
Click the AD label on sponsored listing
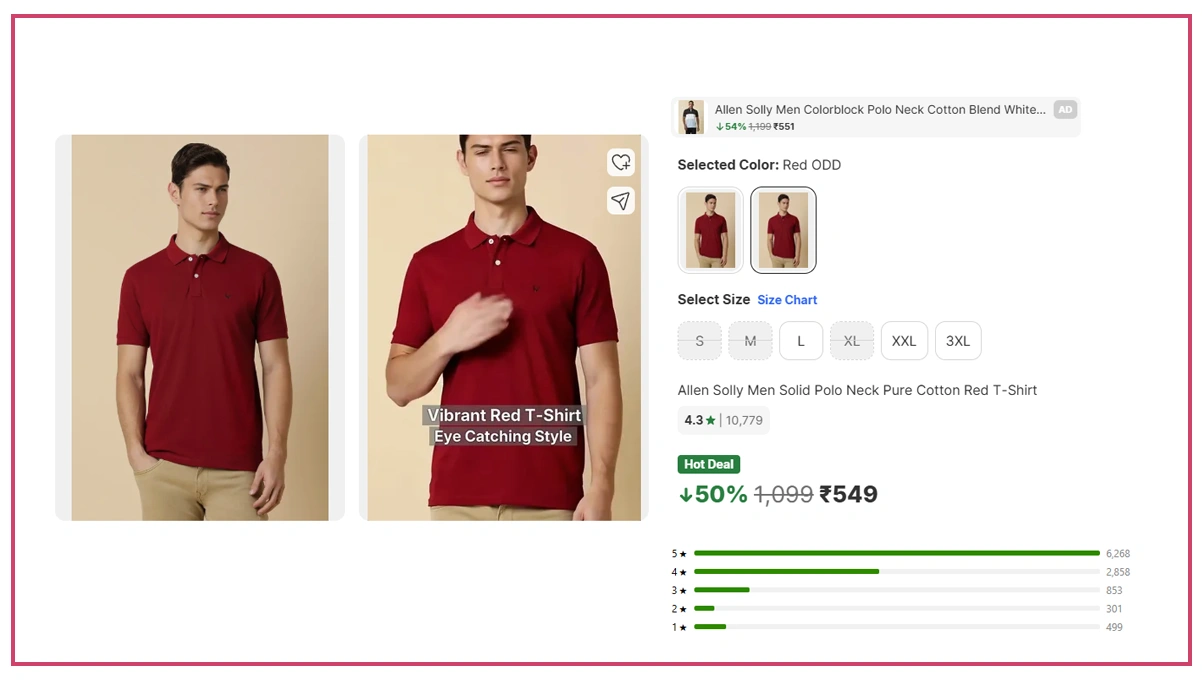point(1065,110)
